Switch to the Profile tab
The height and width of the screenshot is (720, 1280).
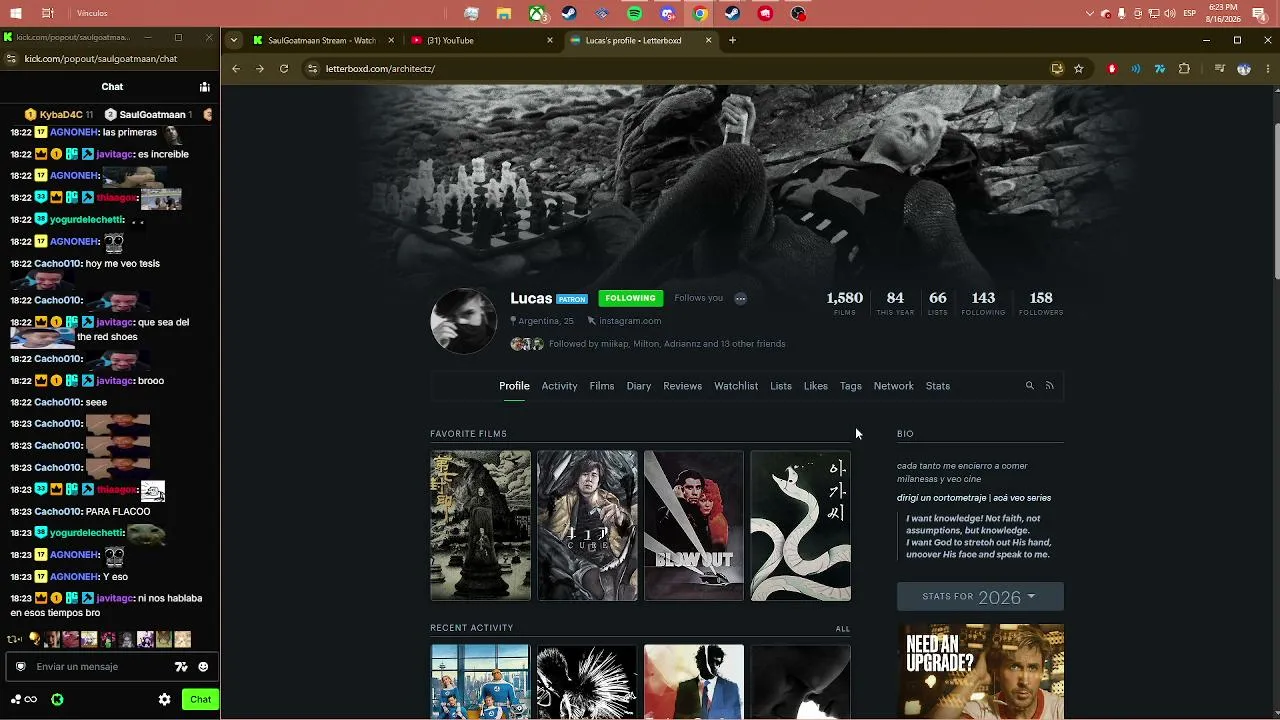tap(514, 386)
